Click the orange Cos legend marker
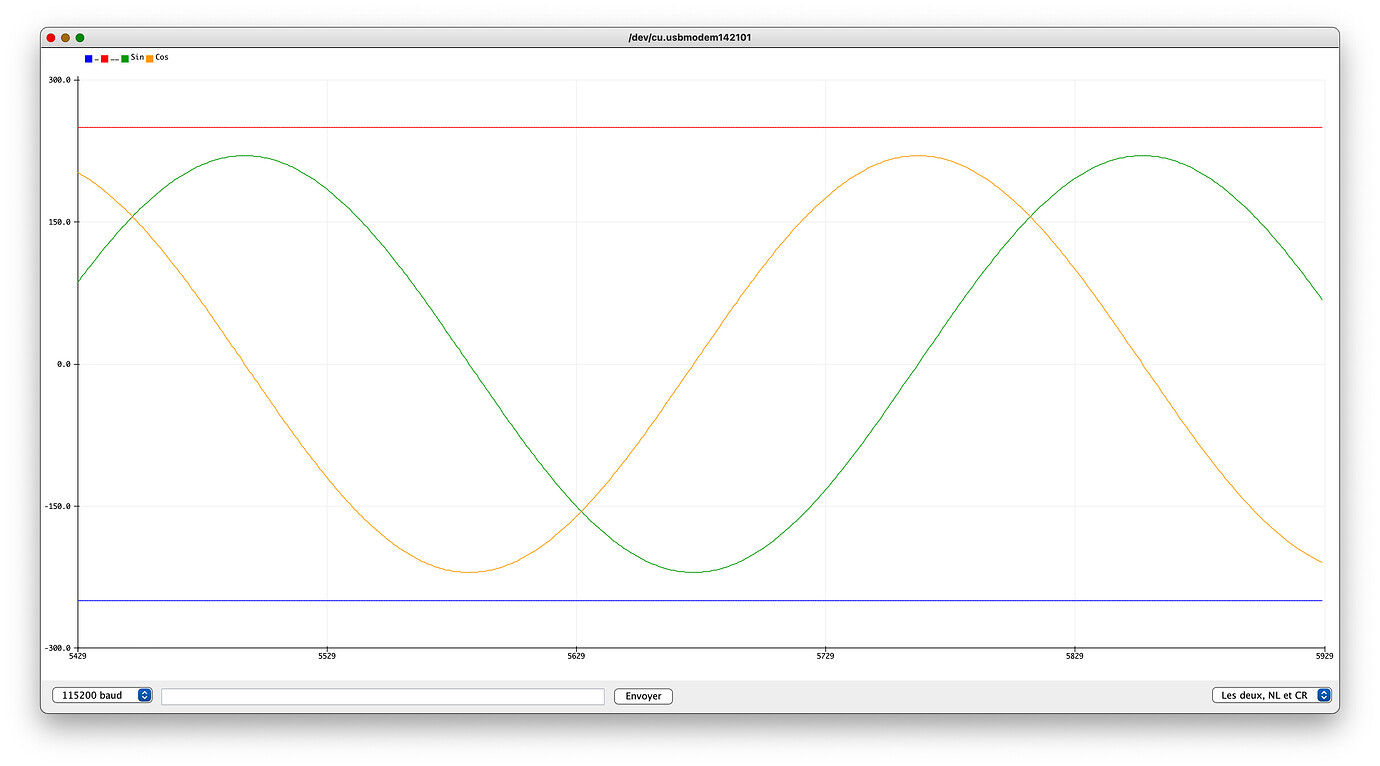The height and width of the screenshot is (766, 1380). [x=150, y=58]
